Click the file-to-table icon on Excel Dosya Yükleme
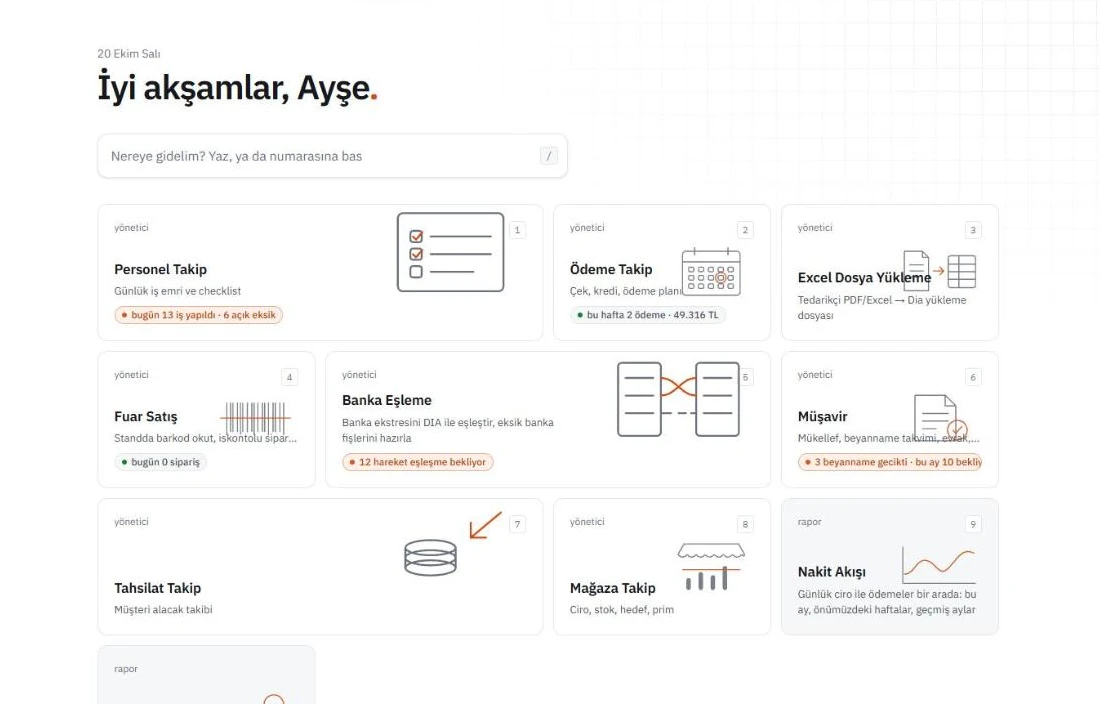Image resolution: width=1100 pixels, height=704 pixels. (x=939, y=271)
